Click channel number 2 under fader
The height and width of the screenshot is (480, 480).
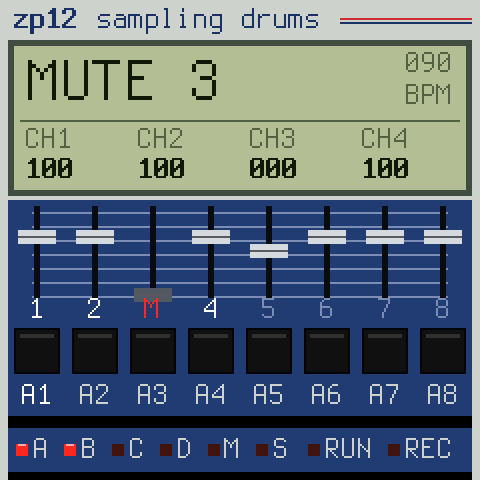click(x=94, y=308)
